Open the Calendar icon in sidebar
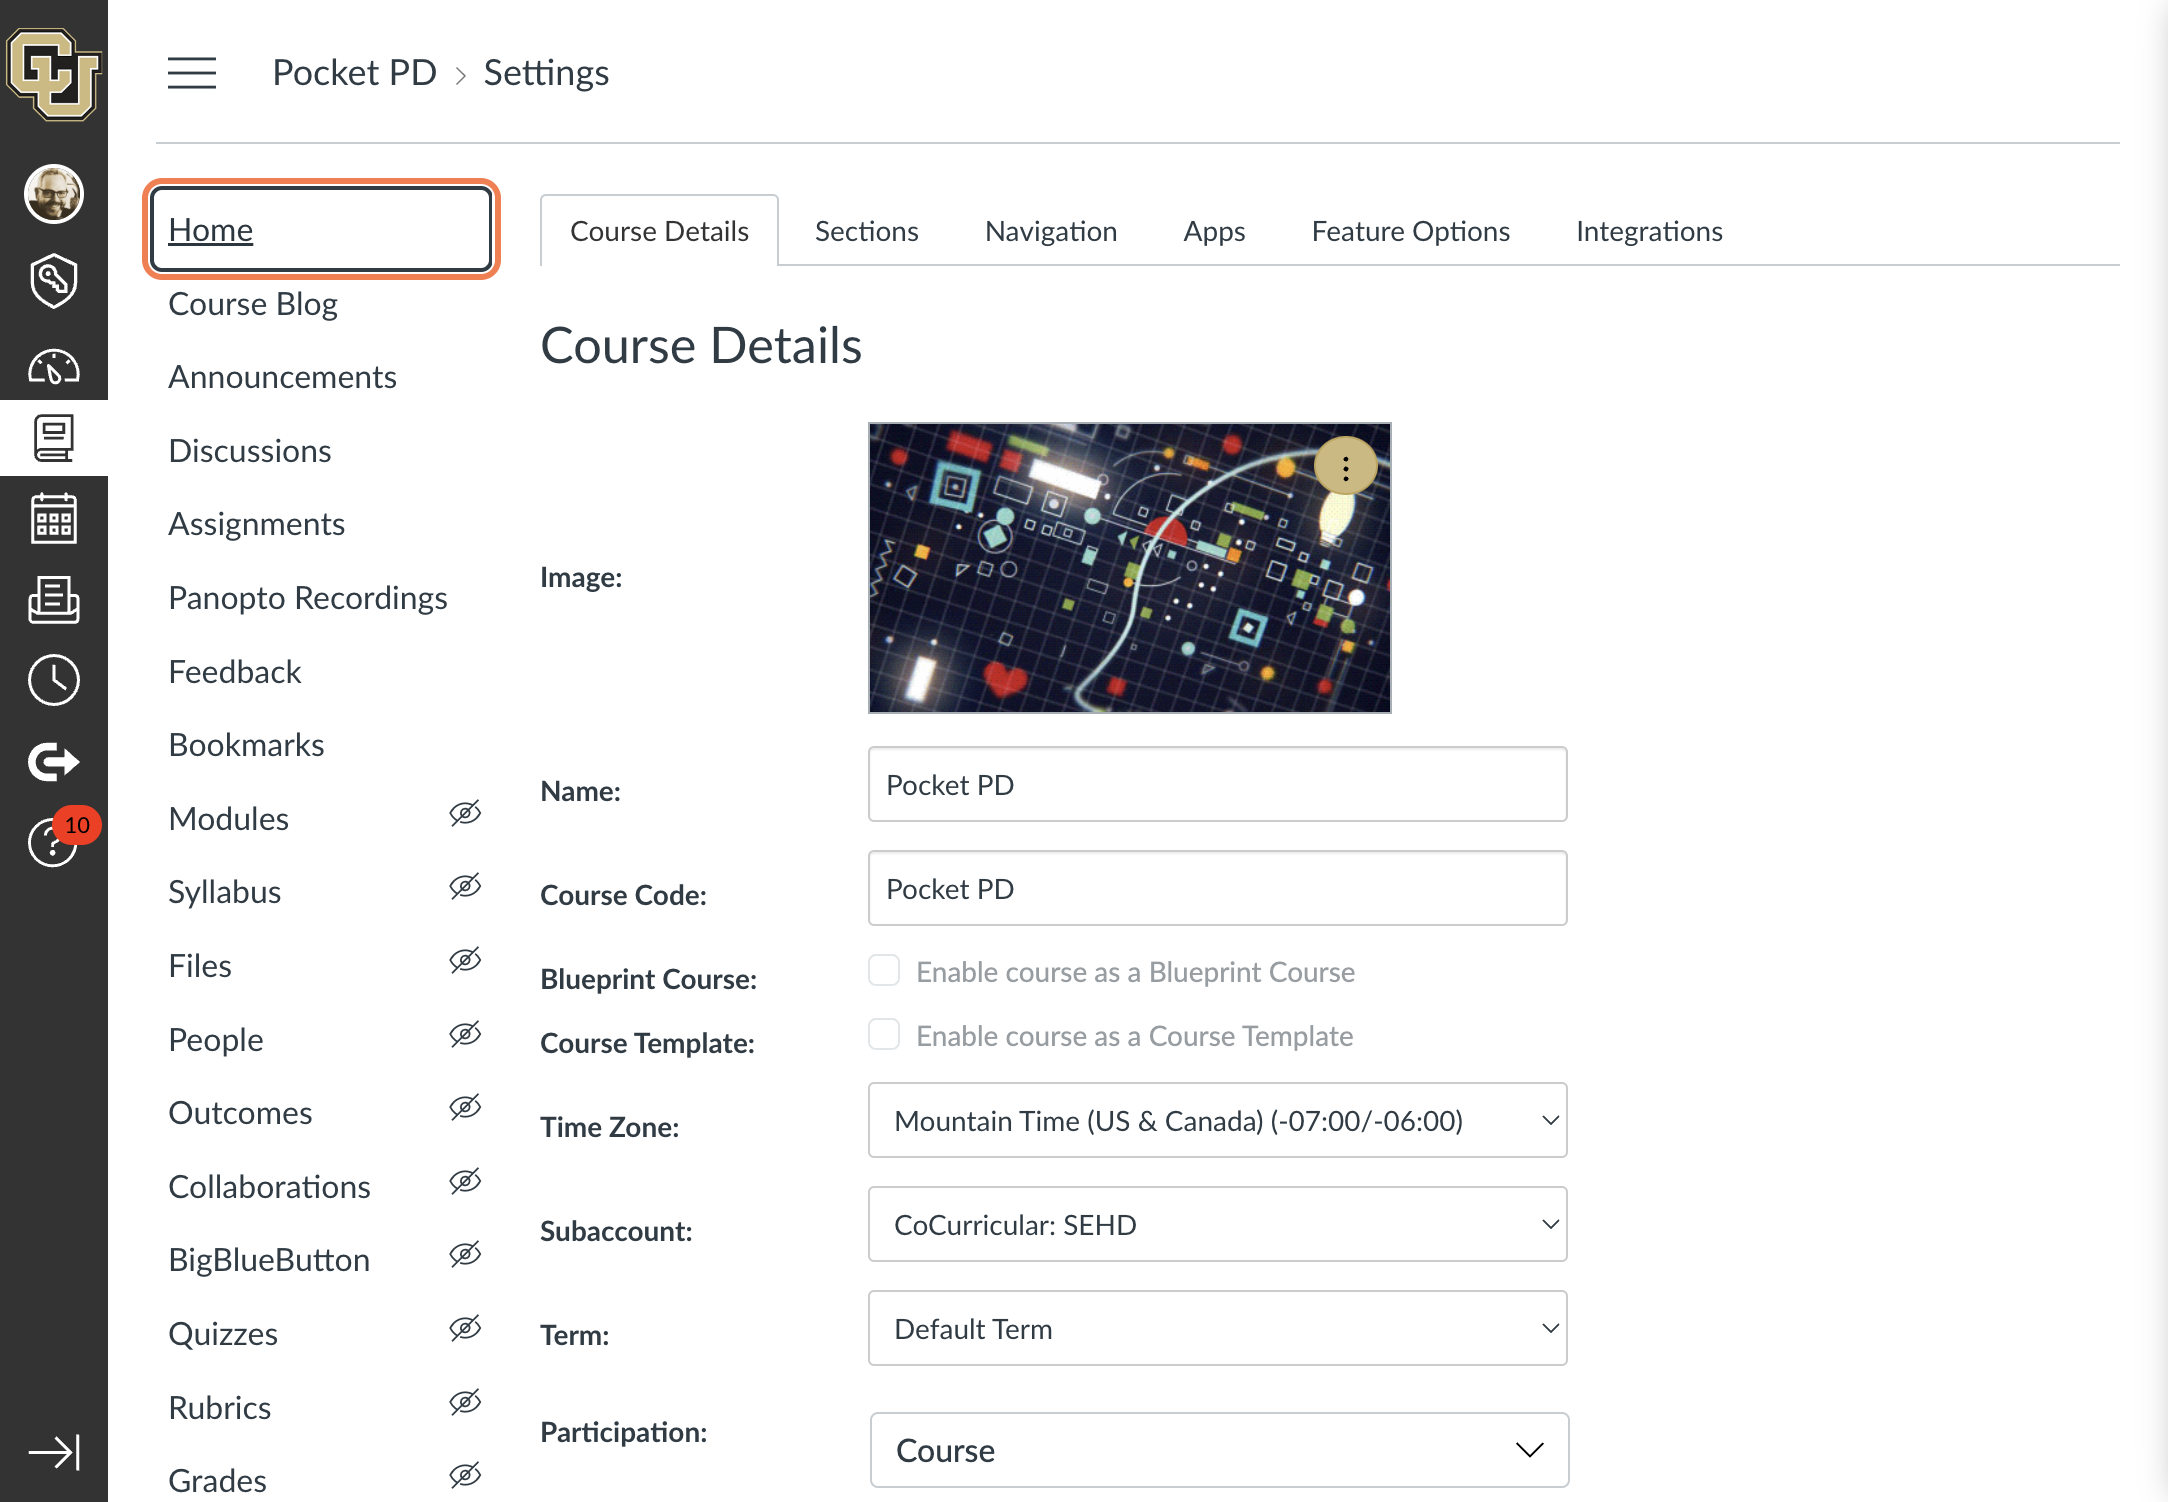The width and height of the screenshot is (2168, 1502). click(x=54, y=518)
